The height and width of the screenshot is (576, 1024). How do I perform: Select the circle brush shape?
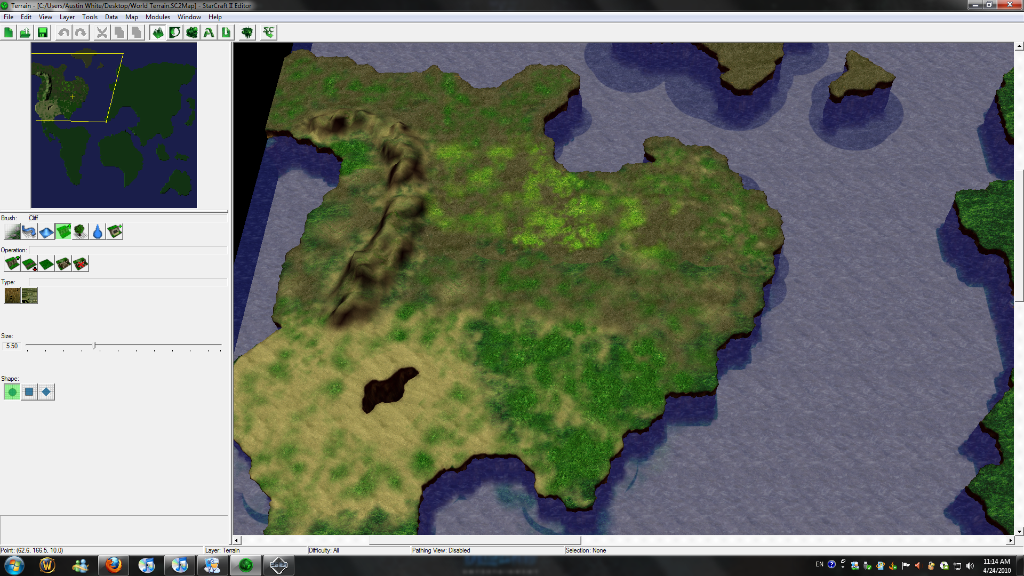[12, 392]
